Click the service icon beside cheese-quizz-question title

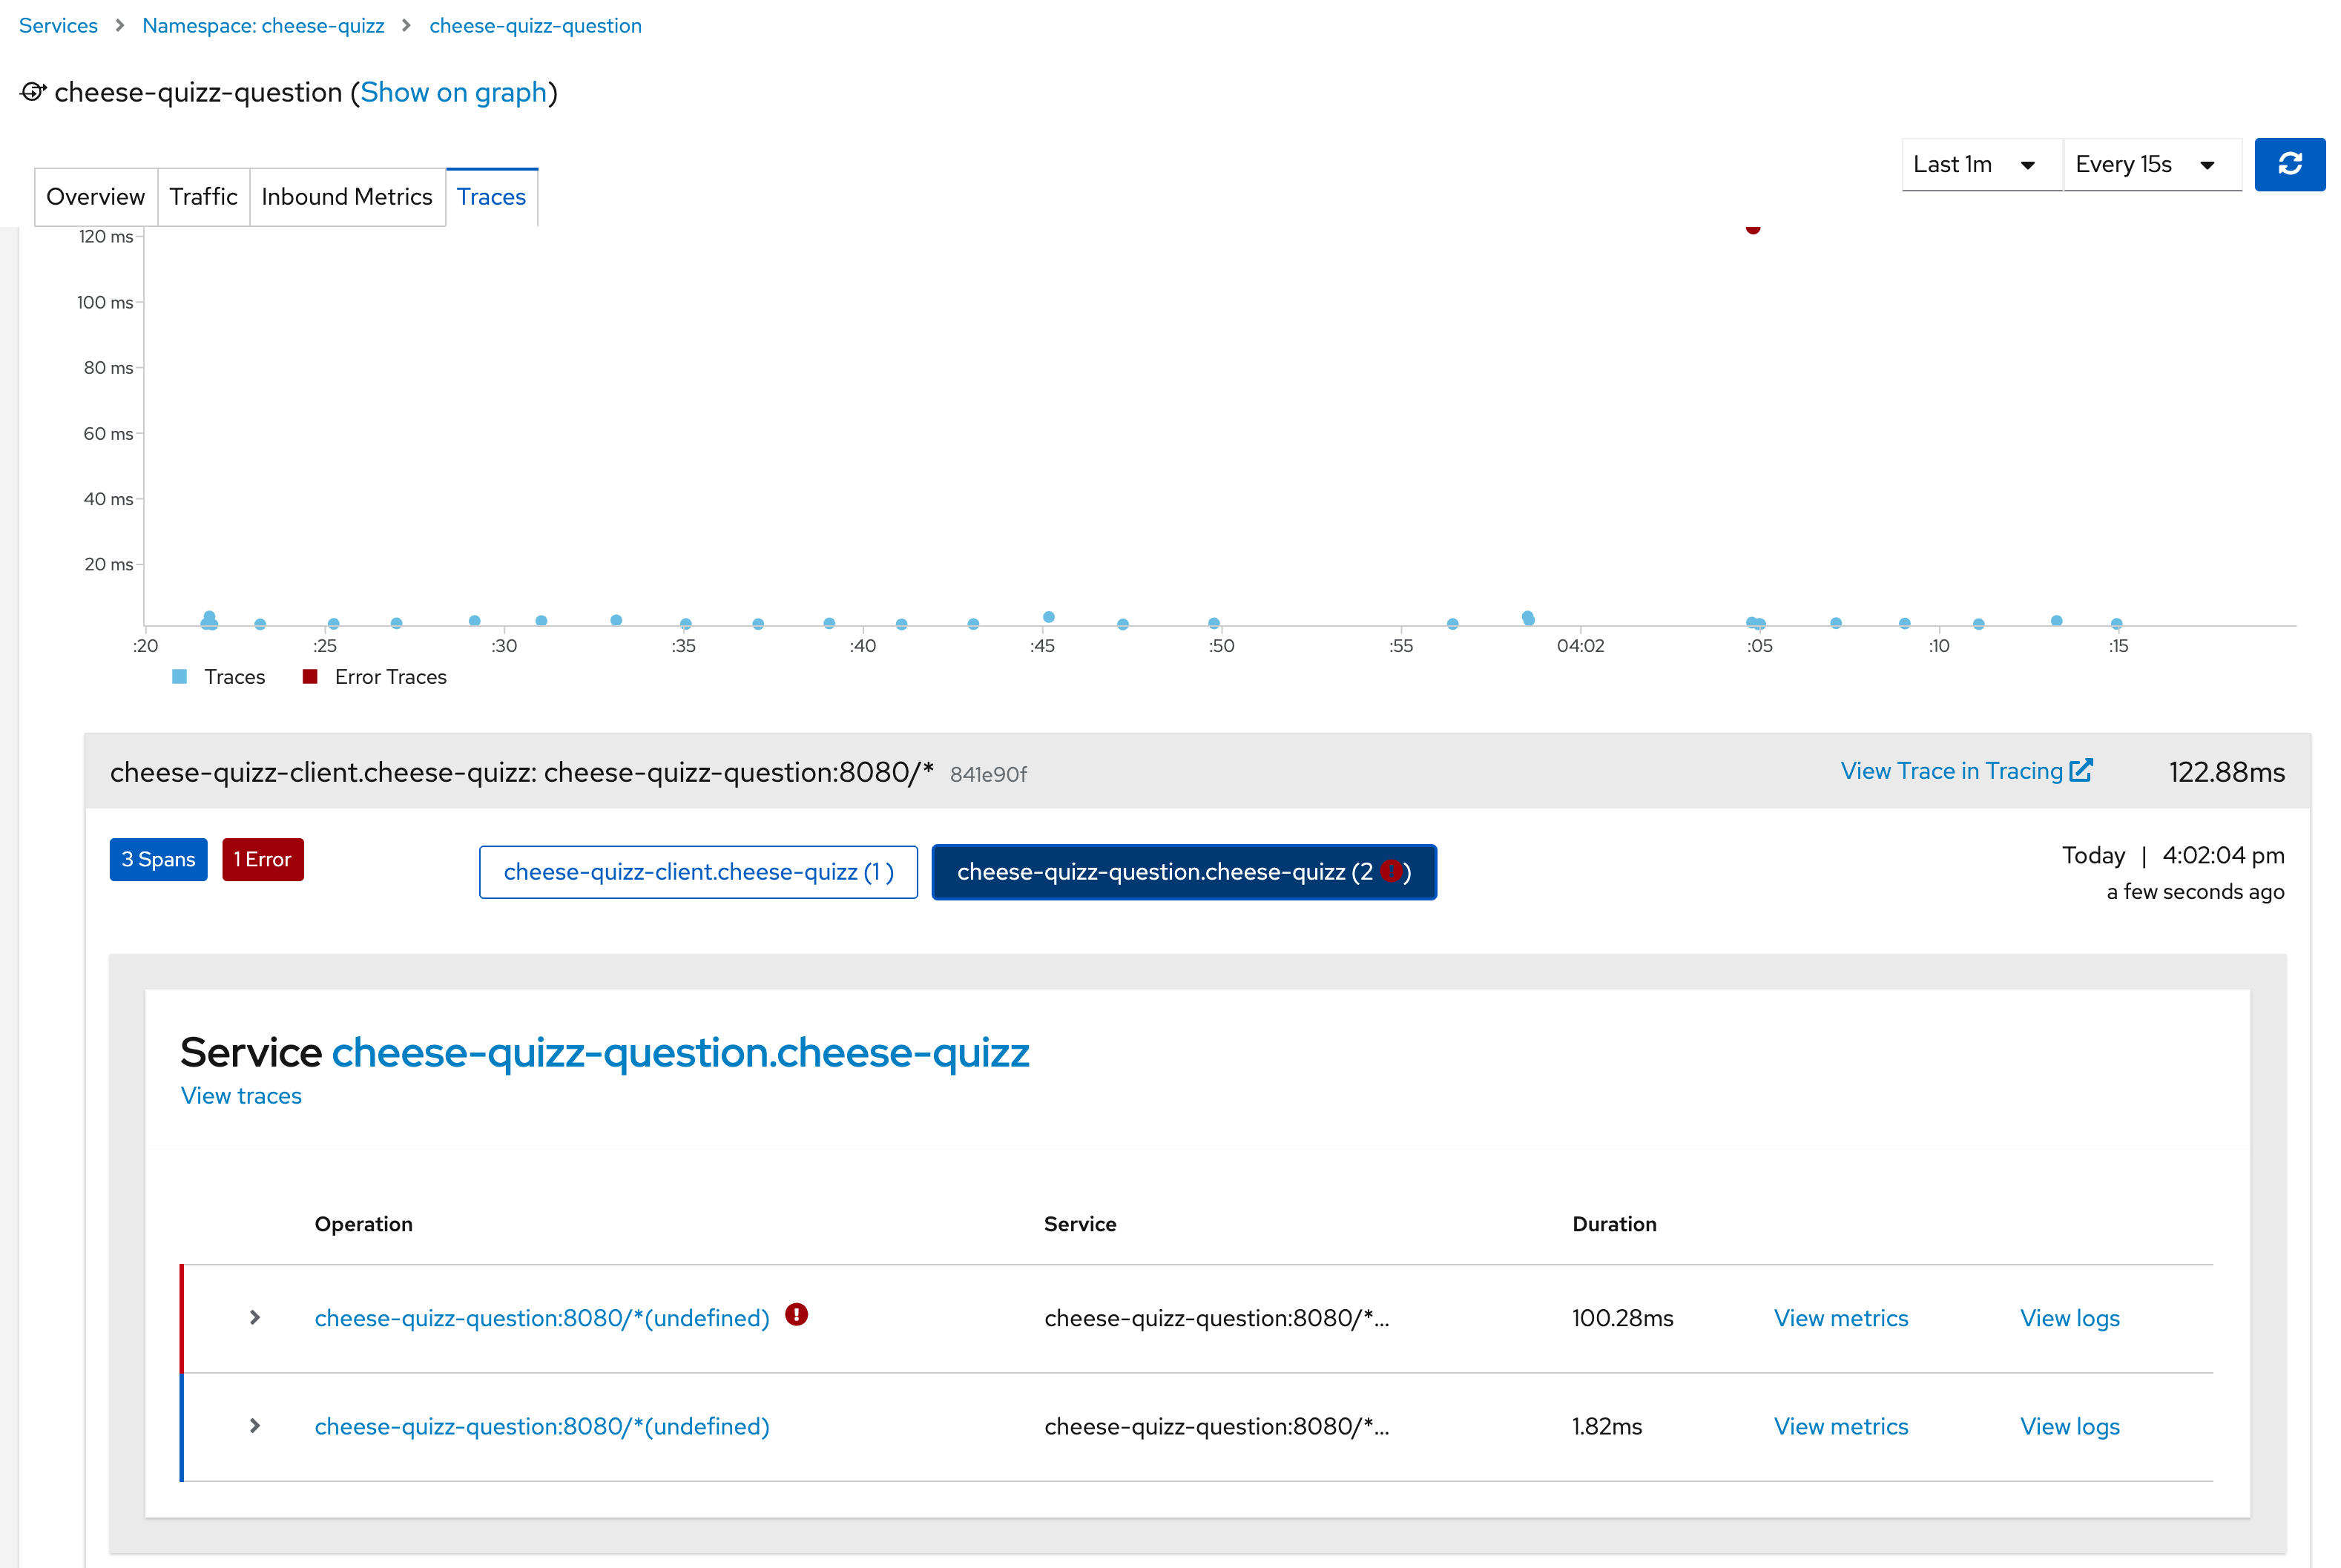coord(33,92)
